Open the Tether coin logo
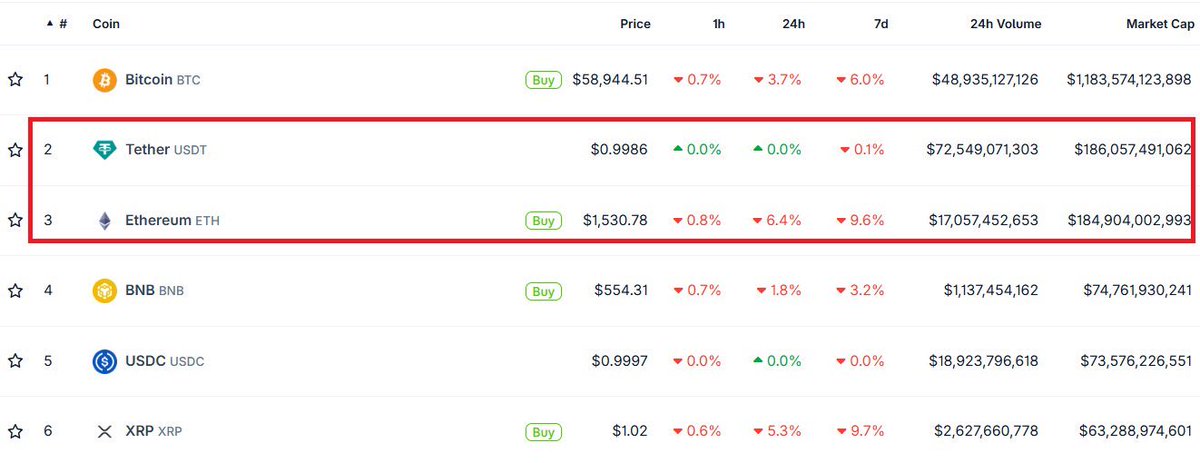Viewport: 1200px width, 463px height. pyautogui.click(x=105, y=150)
